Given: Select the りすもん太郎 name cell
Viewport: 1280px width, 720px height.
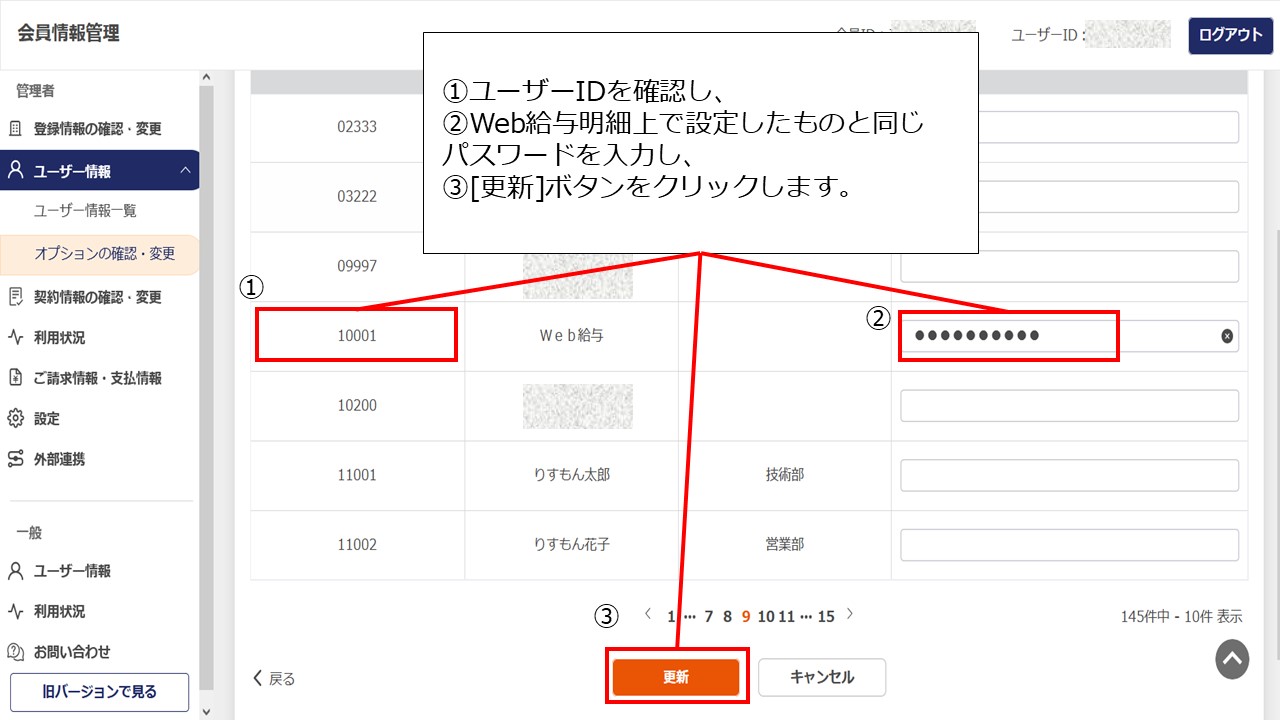Looking at the screenshot, I should pyautogui.click(x=571, y=475).
